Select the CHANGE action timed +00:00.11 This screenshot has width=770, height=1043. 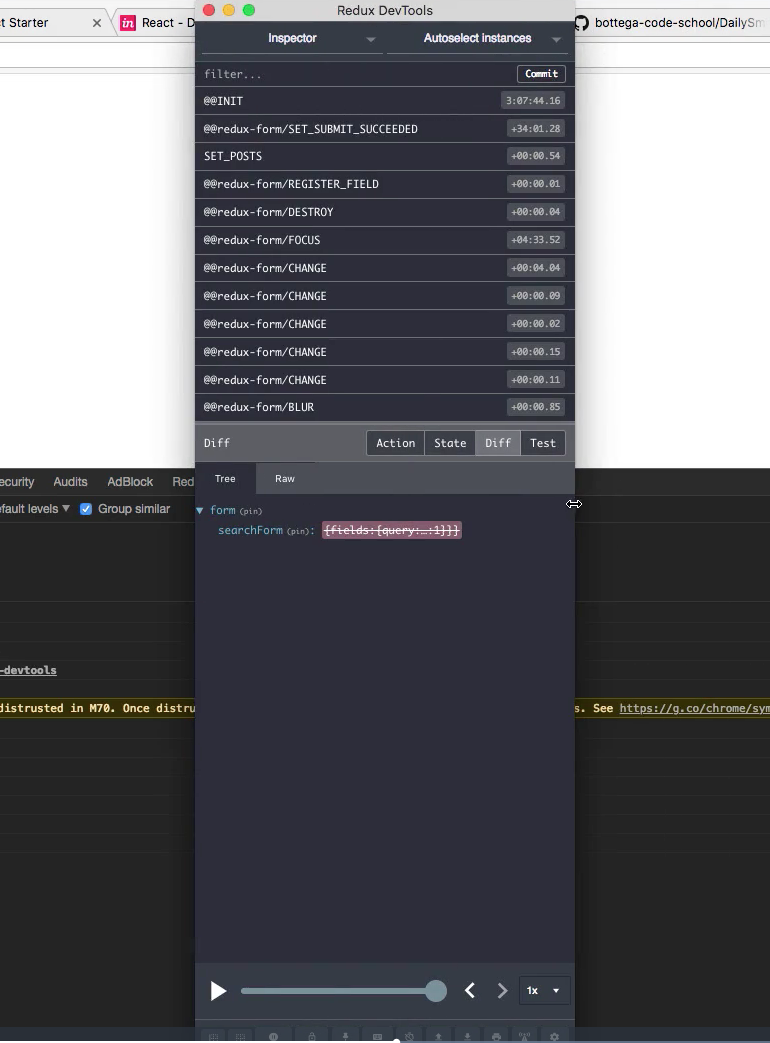pos(384,379)
